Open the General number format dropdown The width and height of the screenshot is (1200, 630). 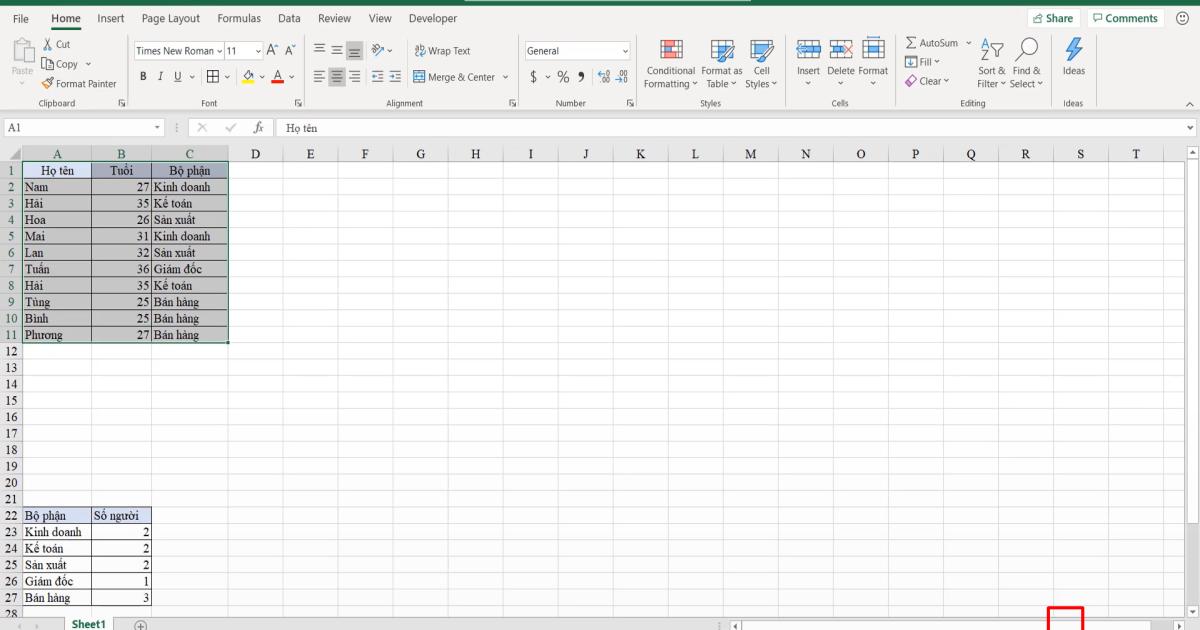point(623,50)
